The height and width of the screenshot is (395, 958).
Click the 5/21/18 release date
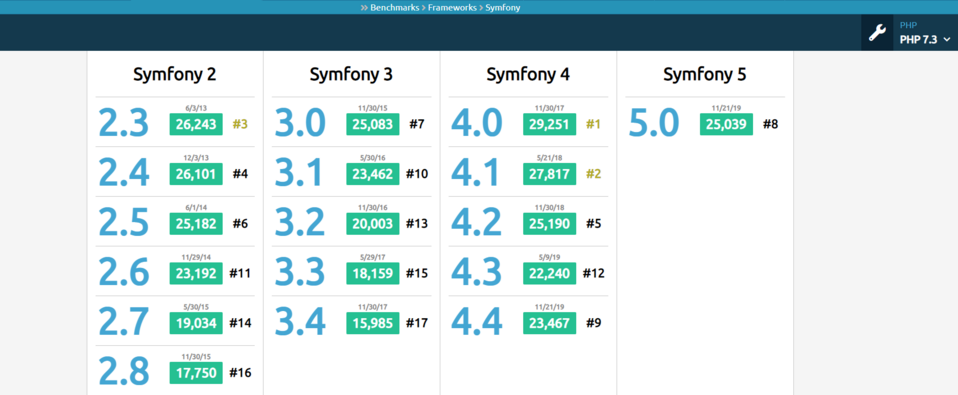[549, 158]
